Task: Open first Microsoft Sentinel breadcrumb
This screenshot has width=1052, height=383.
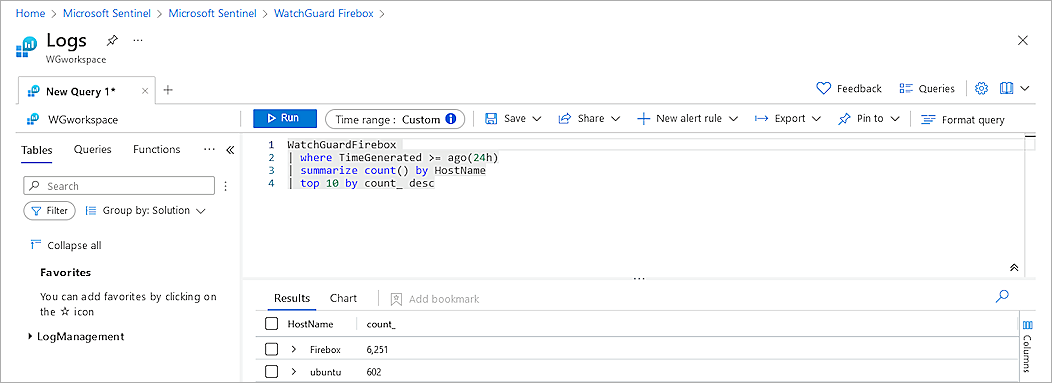Action: (107, 13)
